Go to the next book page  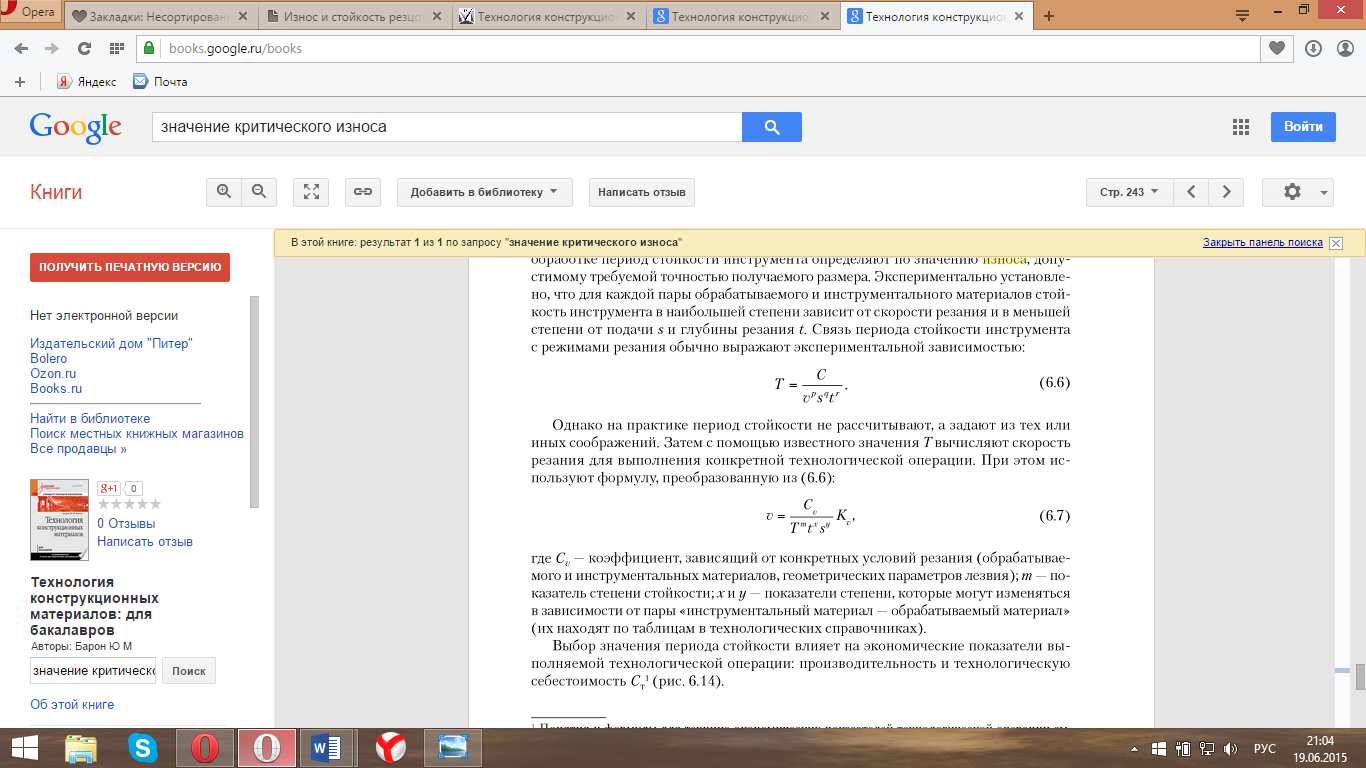click(x=1226, y=192)
